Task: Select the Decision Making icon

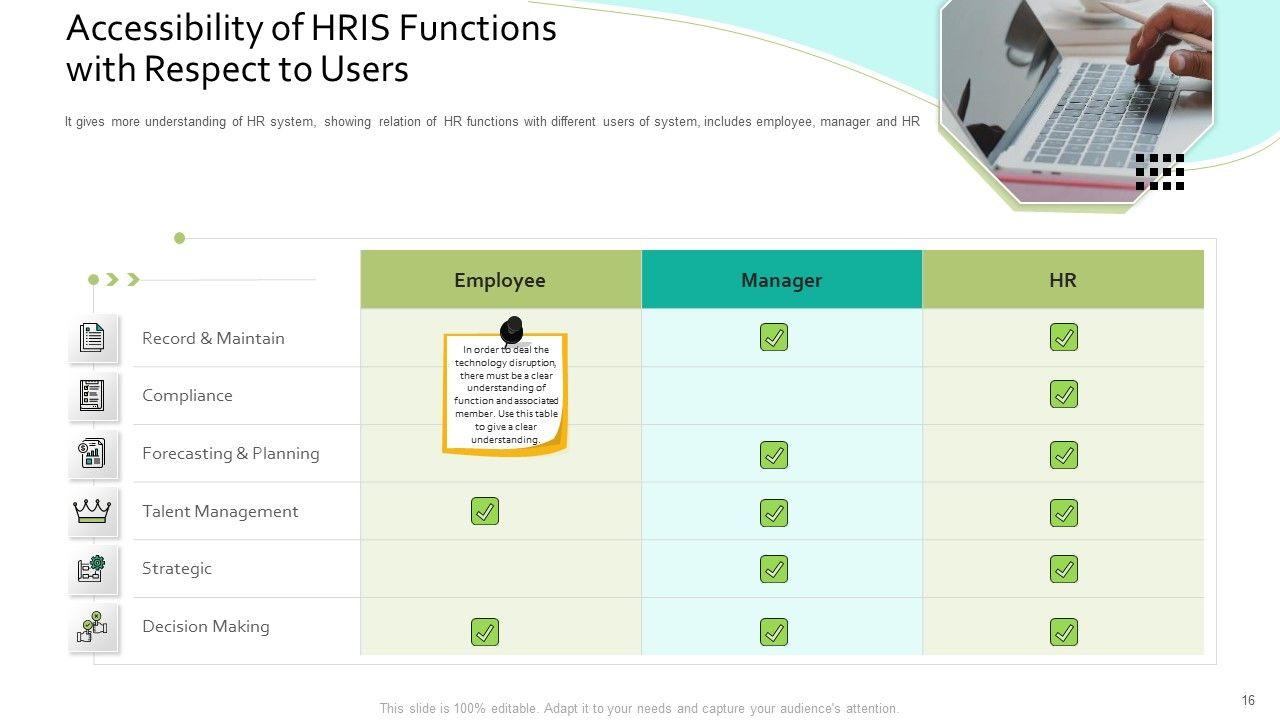Action: point(93,627)
